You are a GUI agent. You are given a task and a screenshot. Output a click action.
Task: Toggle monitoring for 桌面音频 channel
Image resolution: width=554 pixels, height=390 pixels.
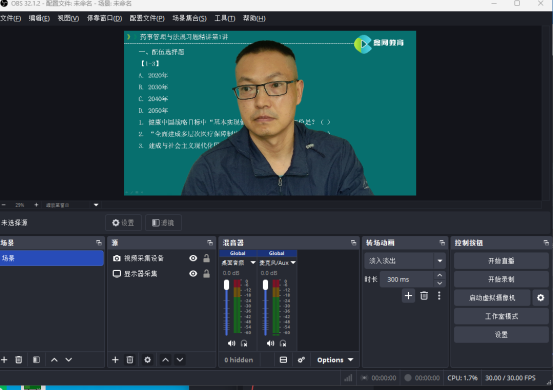click(244, 343)
